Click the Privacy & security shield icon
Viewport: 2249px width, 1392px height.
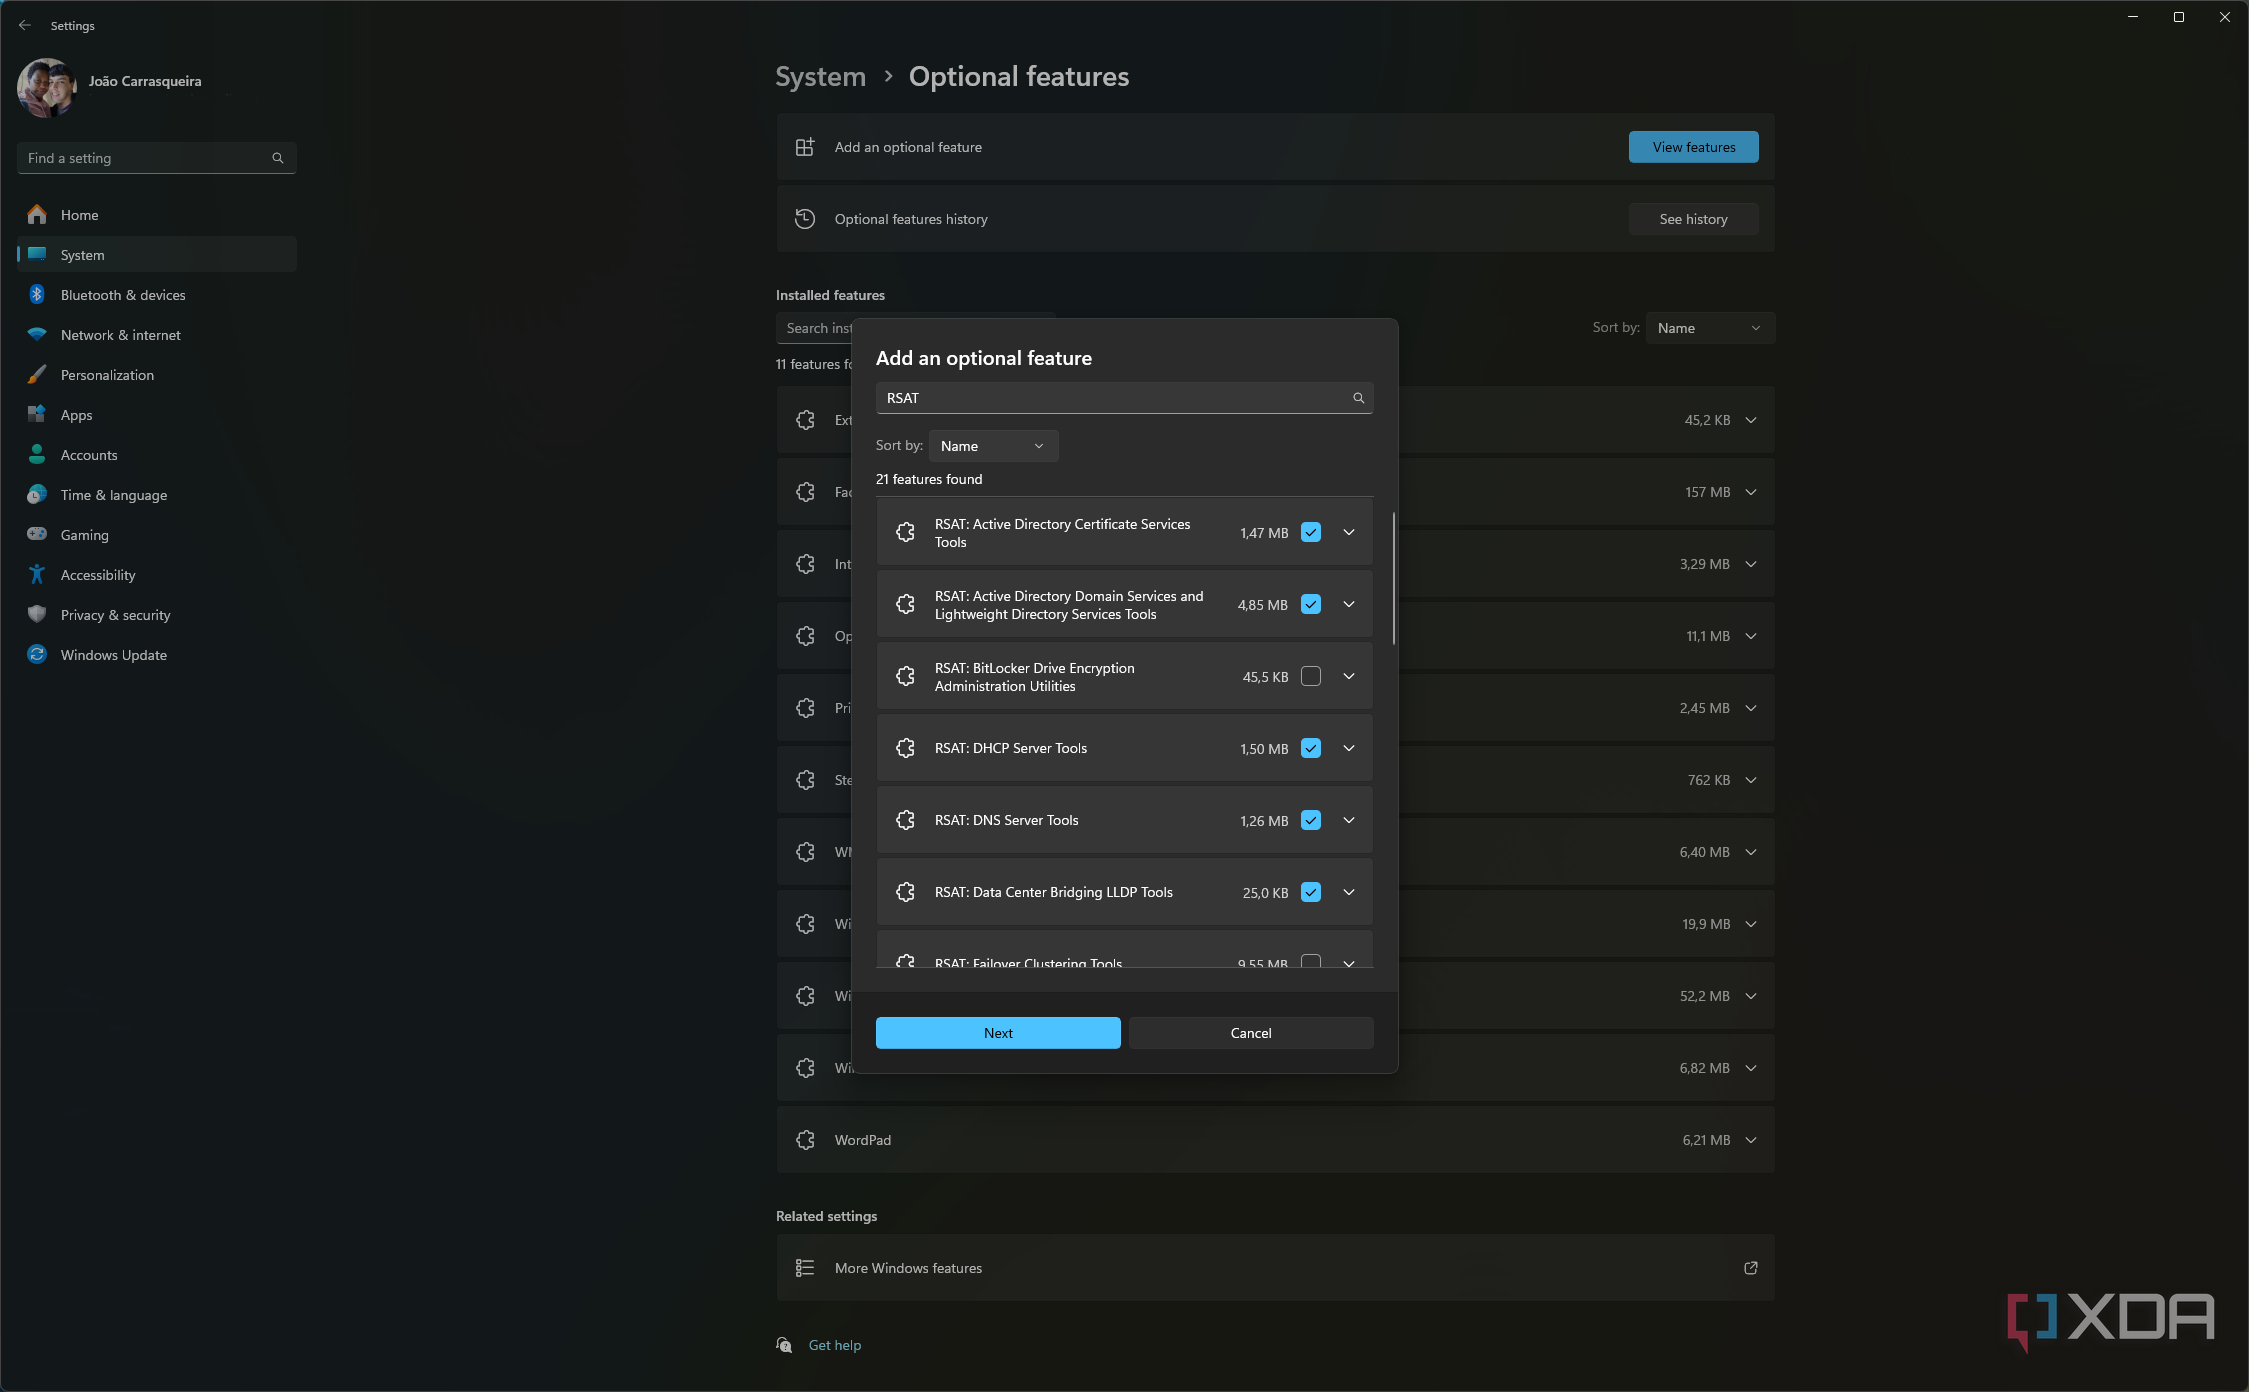click(37, 614)
